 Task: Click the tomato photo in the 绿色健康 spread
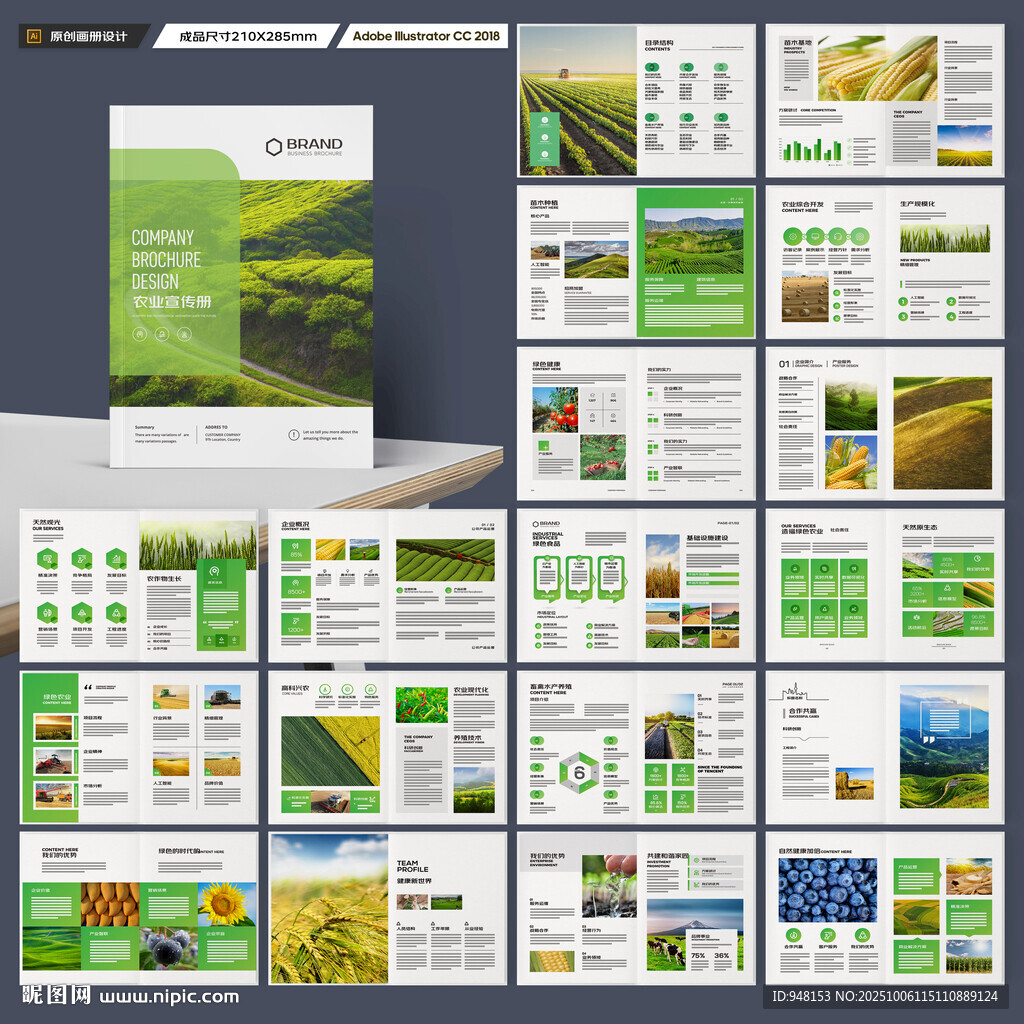pyautogui.click(x=555, y=409)
